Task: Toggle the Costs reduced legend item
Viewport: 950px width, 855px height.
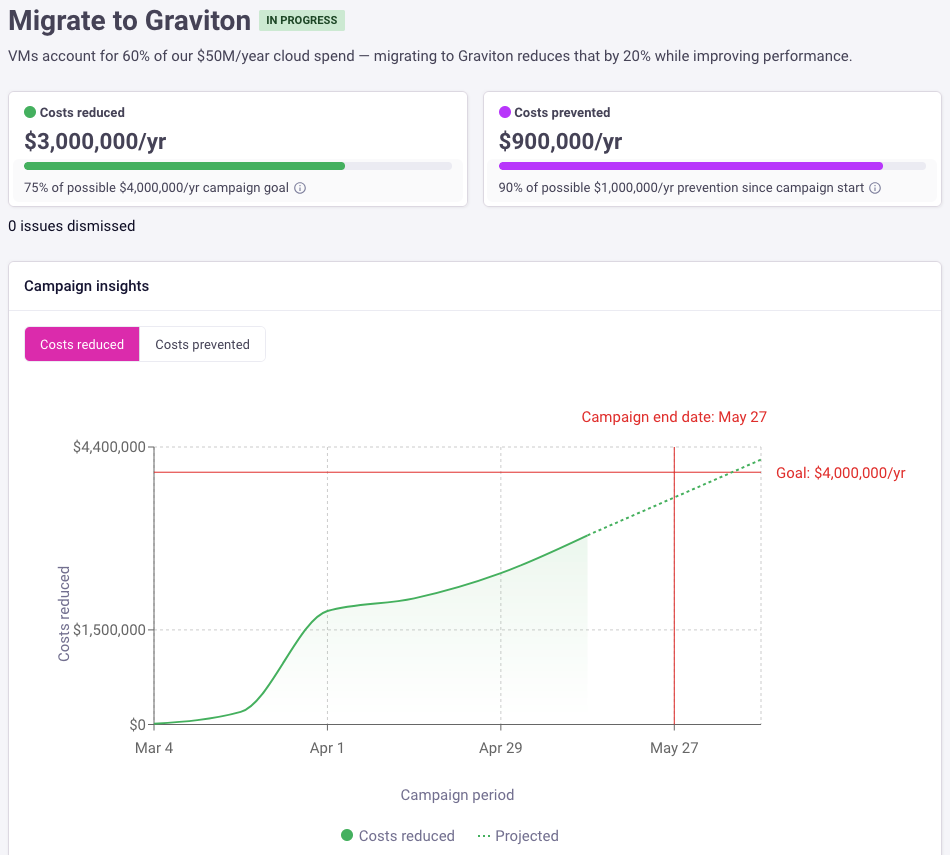Action: [398, 836]
